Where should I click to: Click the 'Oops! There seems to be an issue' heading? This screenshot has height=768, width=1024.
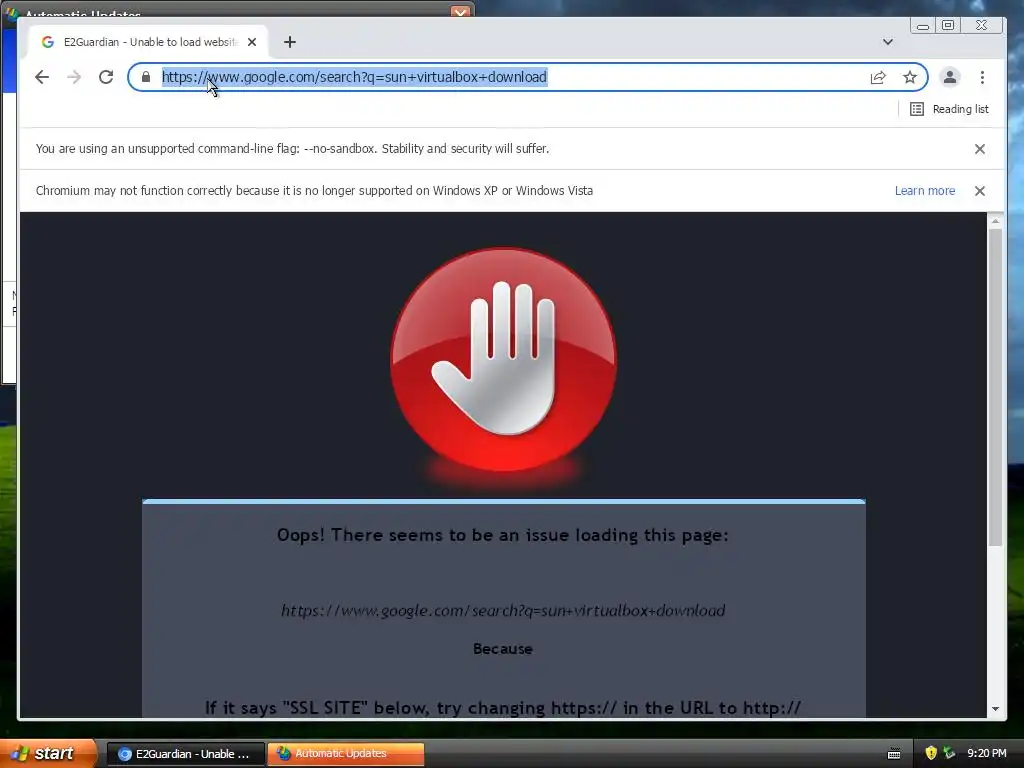pos(503,536)
